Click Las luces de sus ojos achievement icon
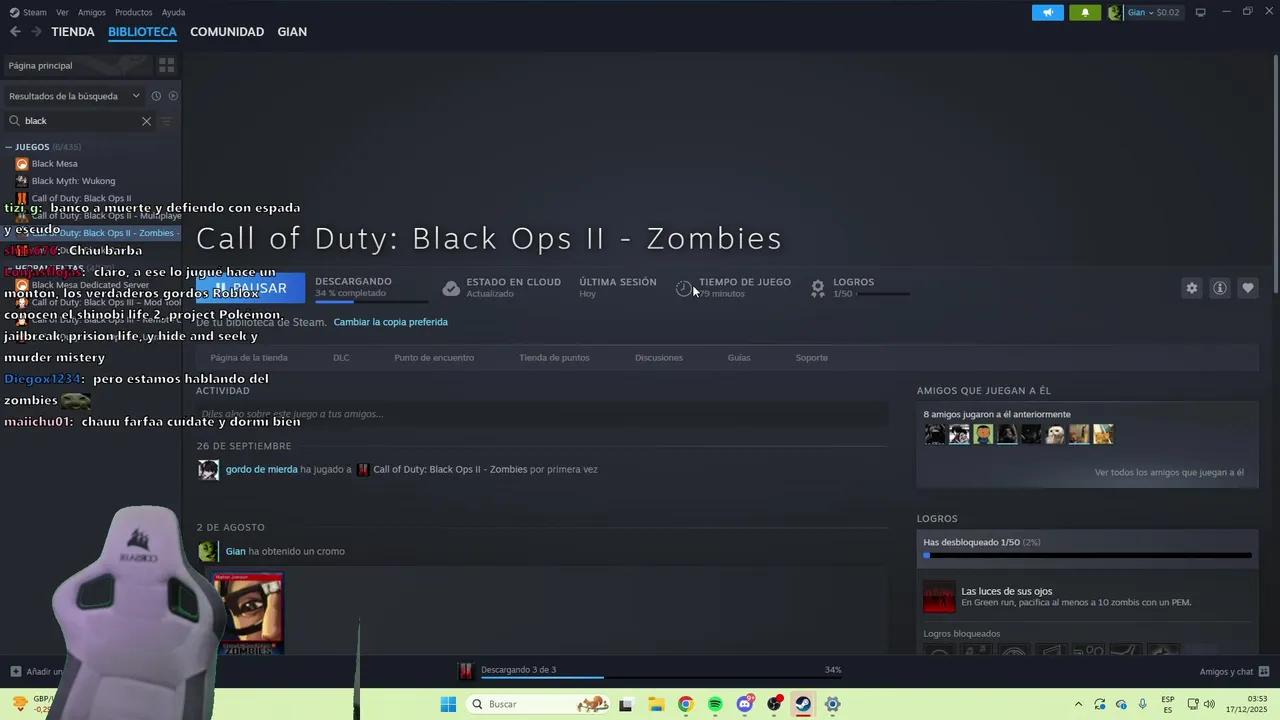This screenshot has height=720, width=1280. (x=939, y=597)
